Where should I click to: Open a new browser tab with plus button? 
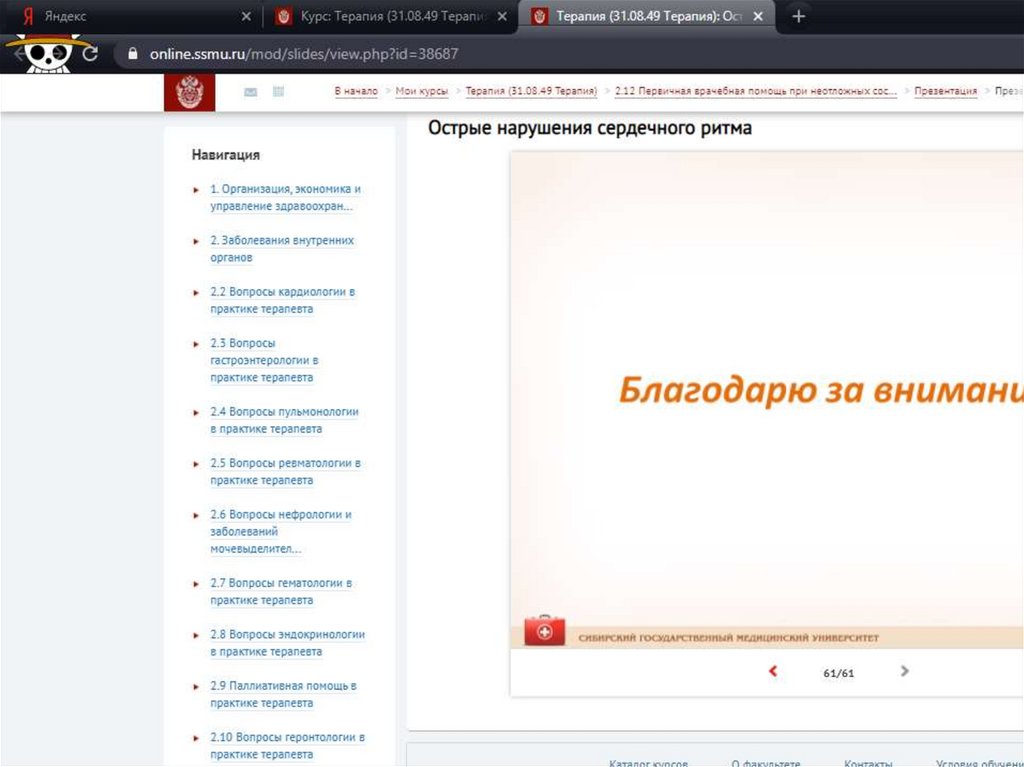(x=798, y=17)
